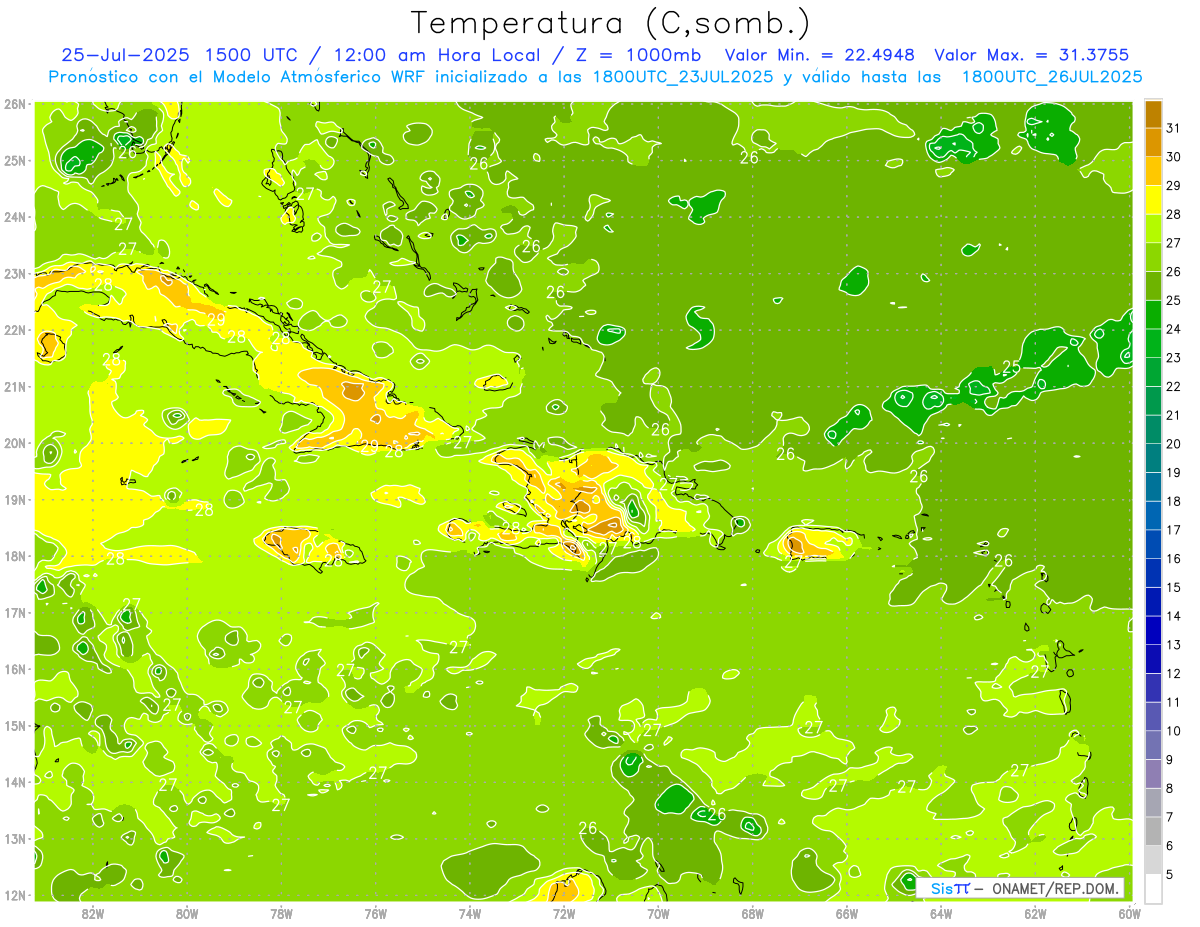The width and height of the screenshot is (1200, 927).
Task: Click the "13N" latitude axis label
Action: tap(15, 839)
